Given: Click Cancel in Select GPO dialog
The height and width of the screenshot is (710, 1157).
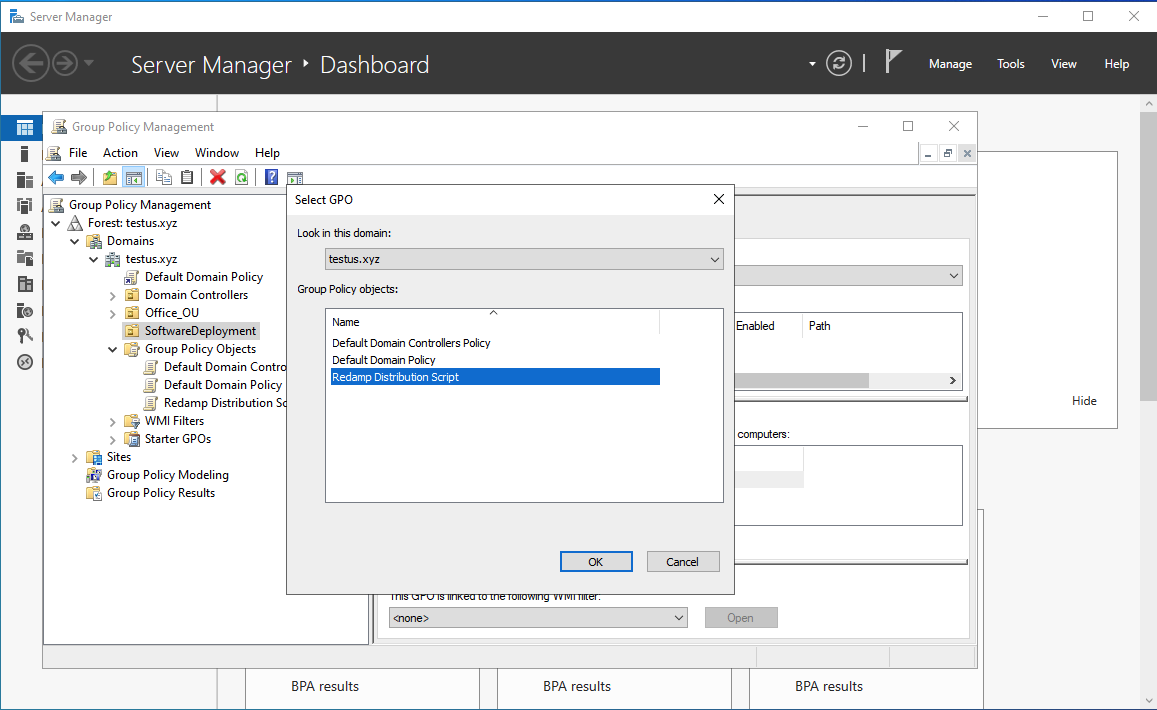Looking at the screenshot, I should (682, 562).
